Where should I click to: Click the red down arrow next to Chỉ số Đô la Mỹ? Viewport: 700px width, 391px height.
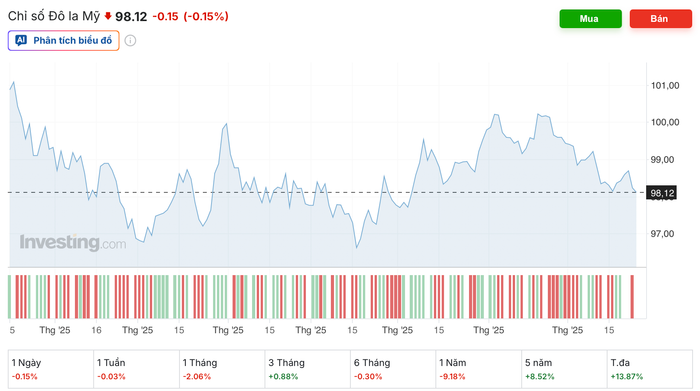point(108,16)
